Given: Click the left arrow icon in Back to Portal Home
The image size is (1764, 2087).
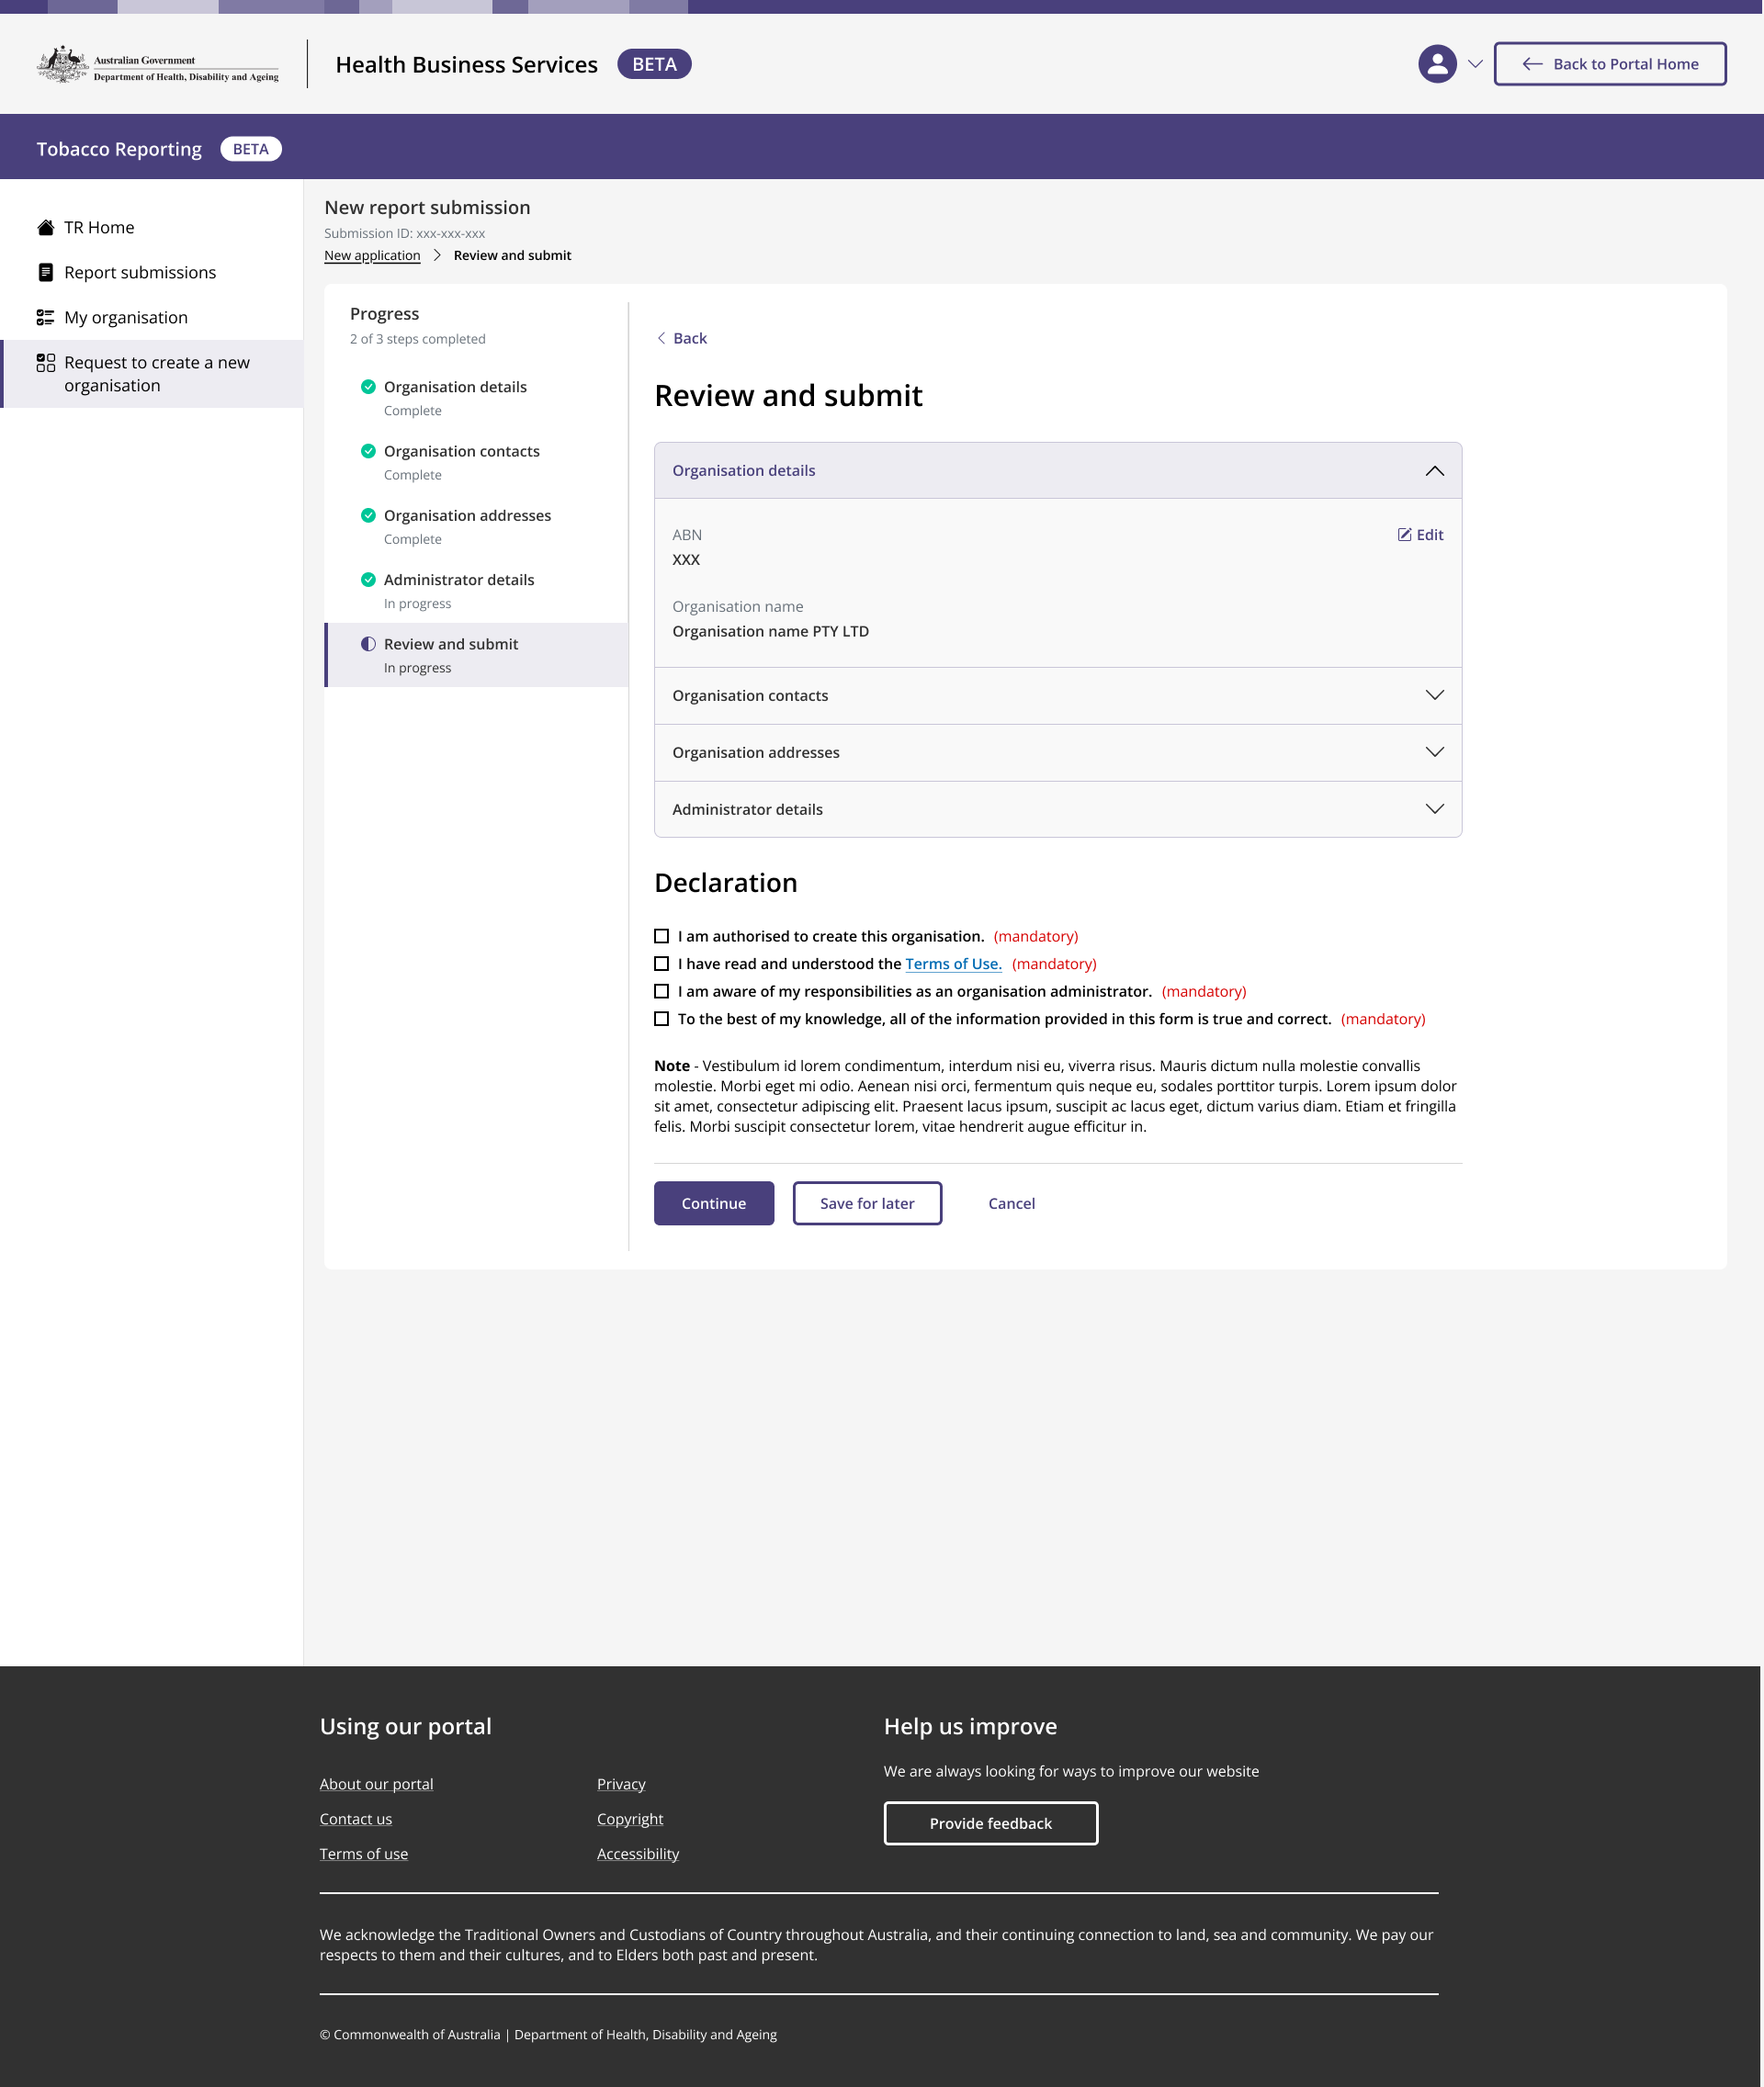Looking at the screenshot, I should tap(1531, 64).
